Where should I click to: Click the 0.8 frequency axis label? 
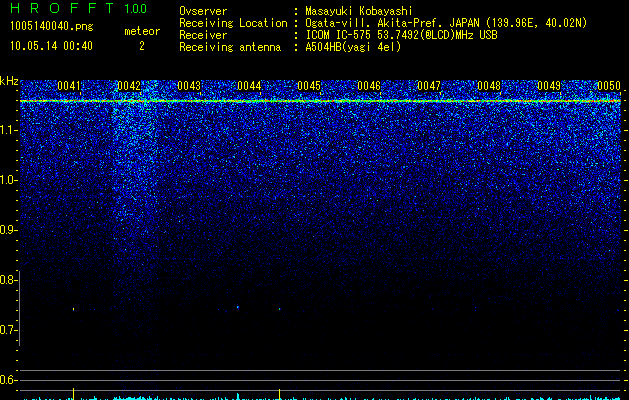tap(8, 280)
